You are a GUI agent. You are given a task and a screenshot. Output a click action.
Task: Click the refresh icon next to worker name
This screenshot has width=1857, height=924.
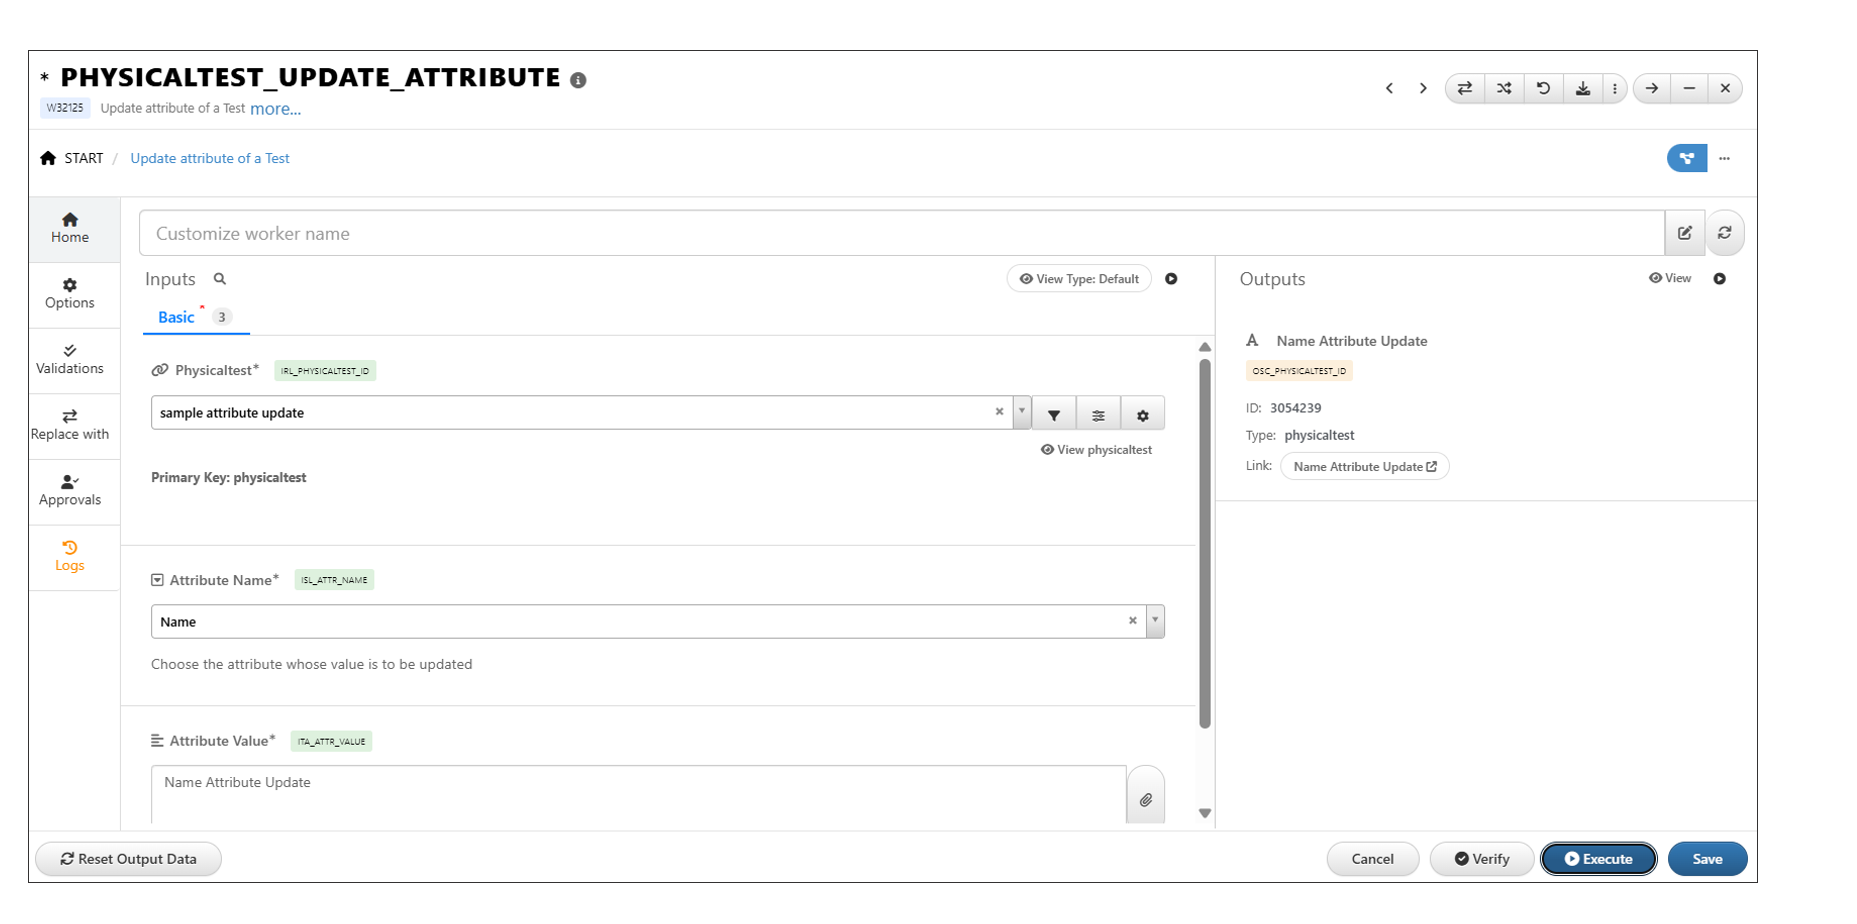1724,233
